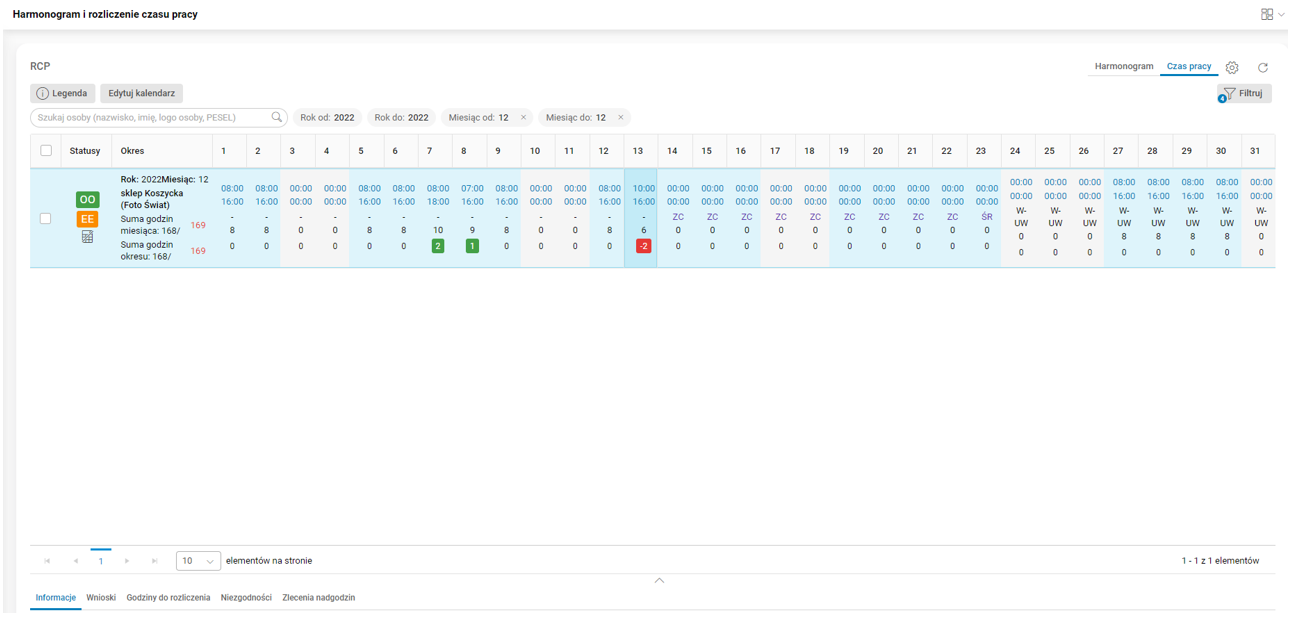Go to the previous page
Viewport: 1291px width, 622px height.
point(76,561)
